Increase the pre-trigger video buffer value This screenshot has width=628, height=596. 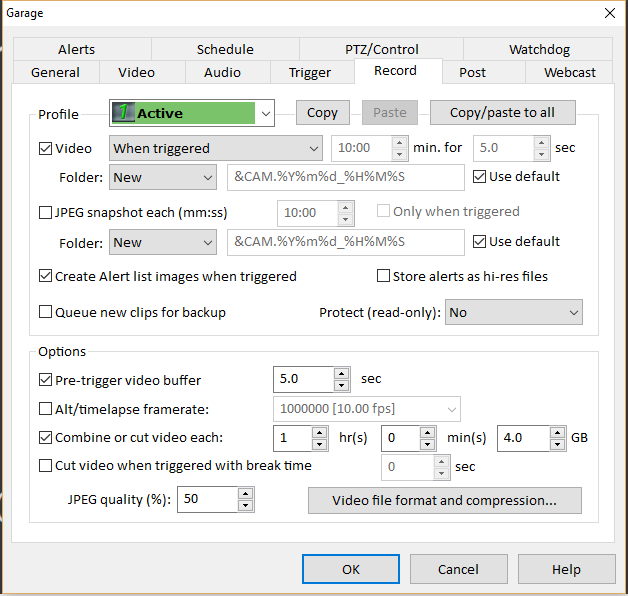click(341, 374)
